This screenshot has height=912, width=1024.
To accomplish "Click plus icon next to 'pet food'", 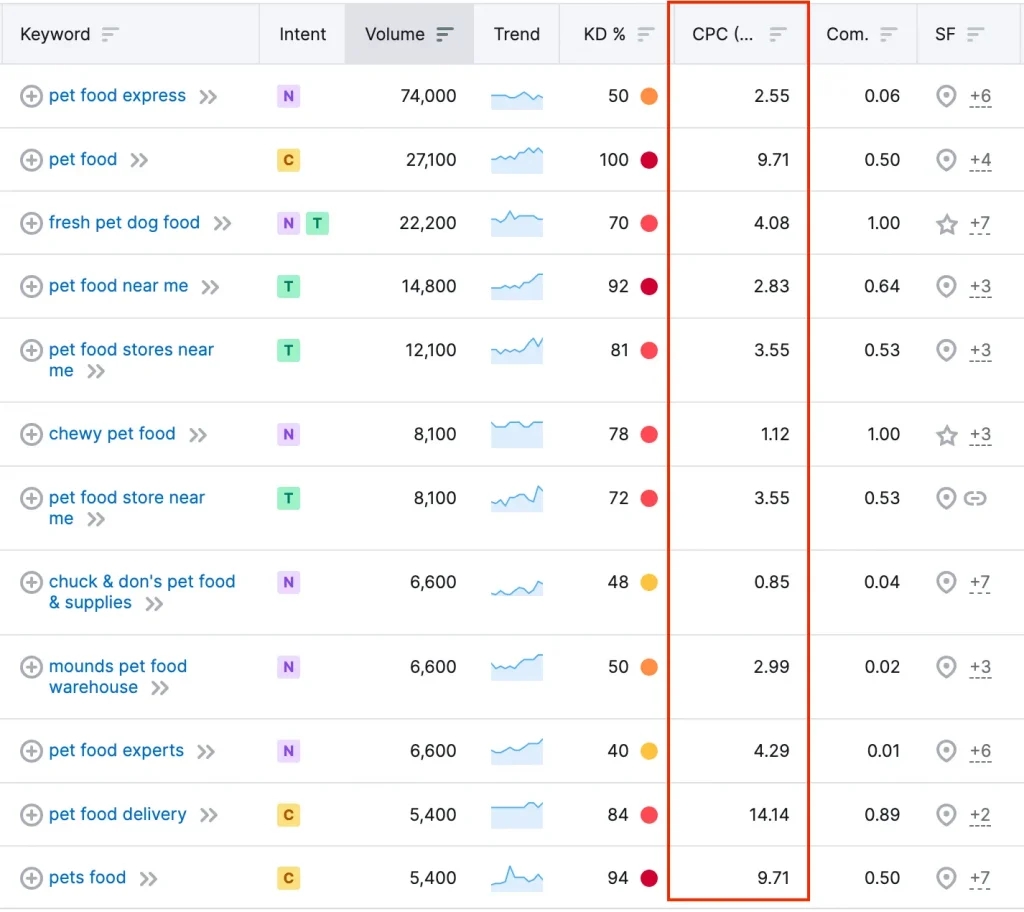I will [x=31, y=160].
